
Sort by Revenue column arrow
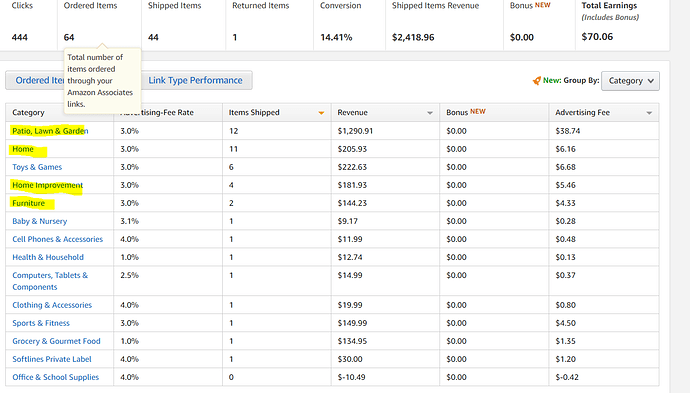[x=430, y=113]
